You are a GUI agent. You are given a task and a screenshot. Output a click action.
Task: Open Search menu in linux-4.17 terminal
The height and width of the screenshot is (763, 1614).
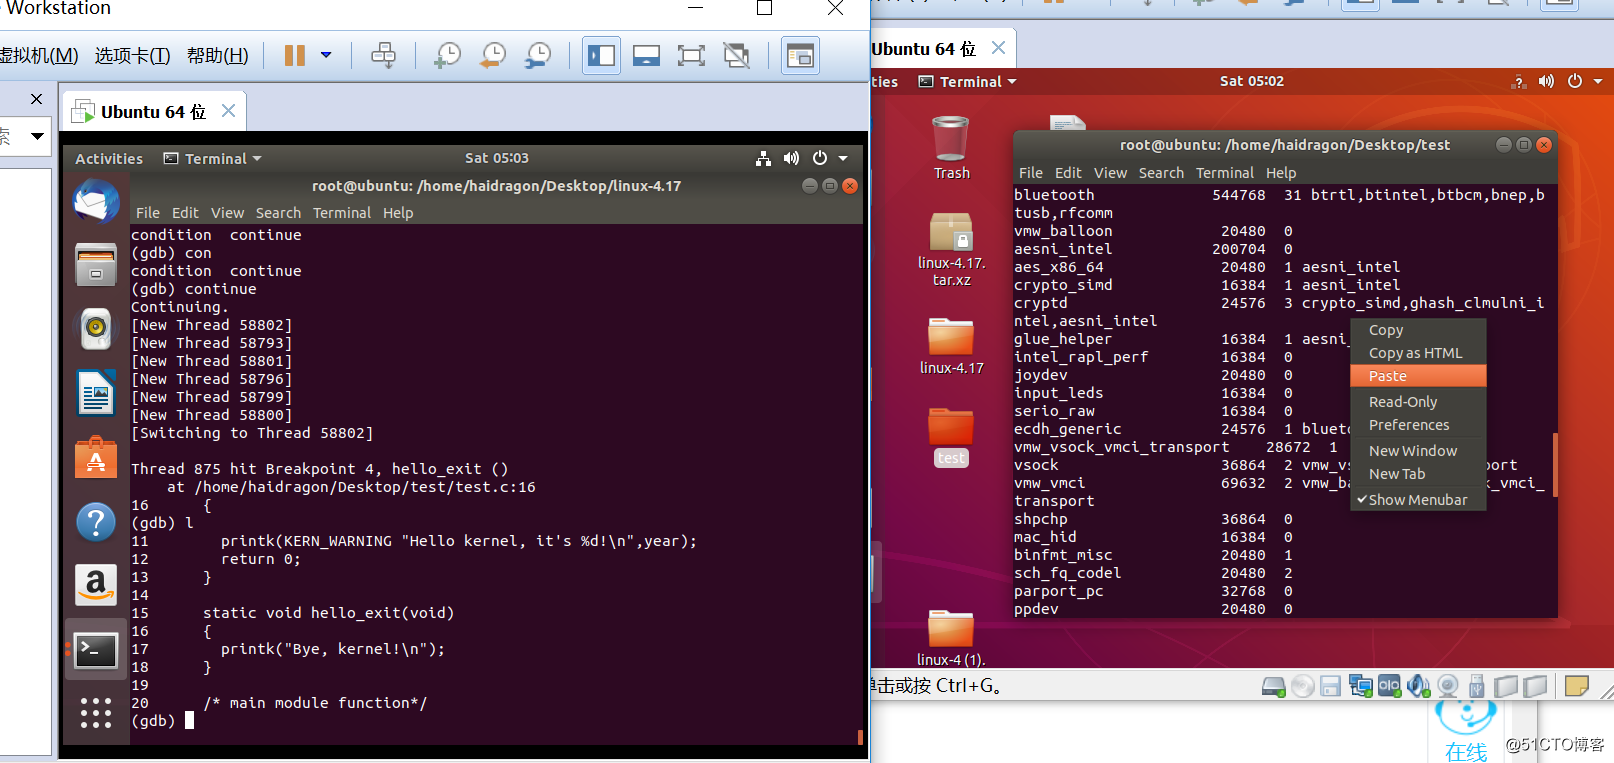(278, 213)
